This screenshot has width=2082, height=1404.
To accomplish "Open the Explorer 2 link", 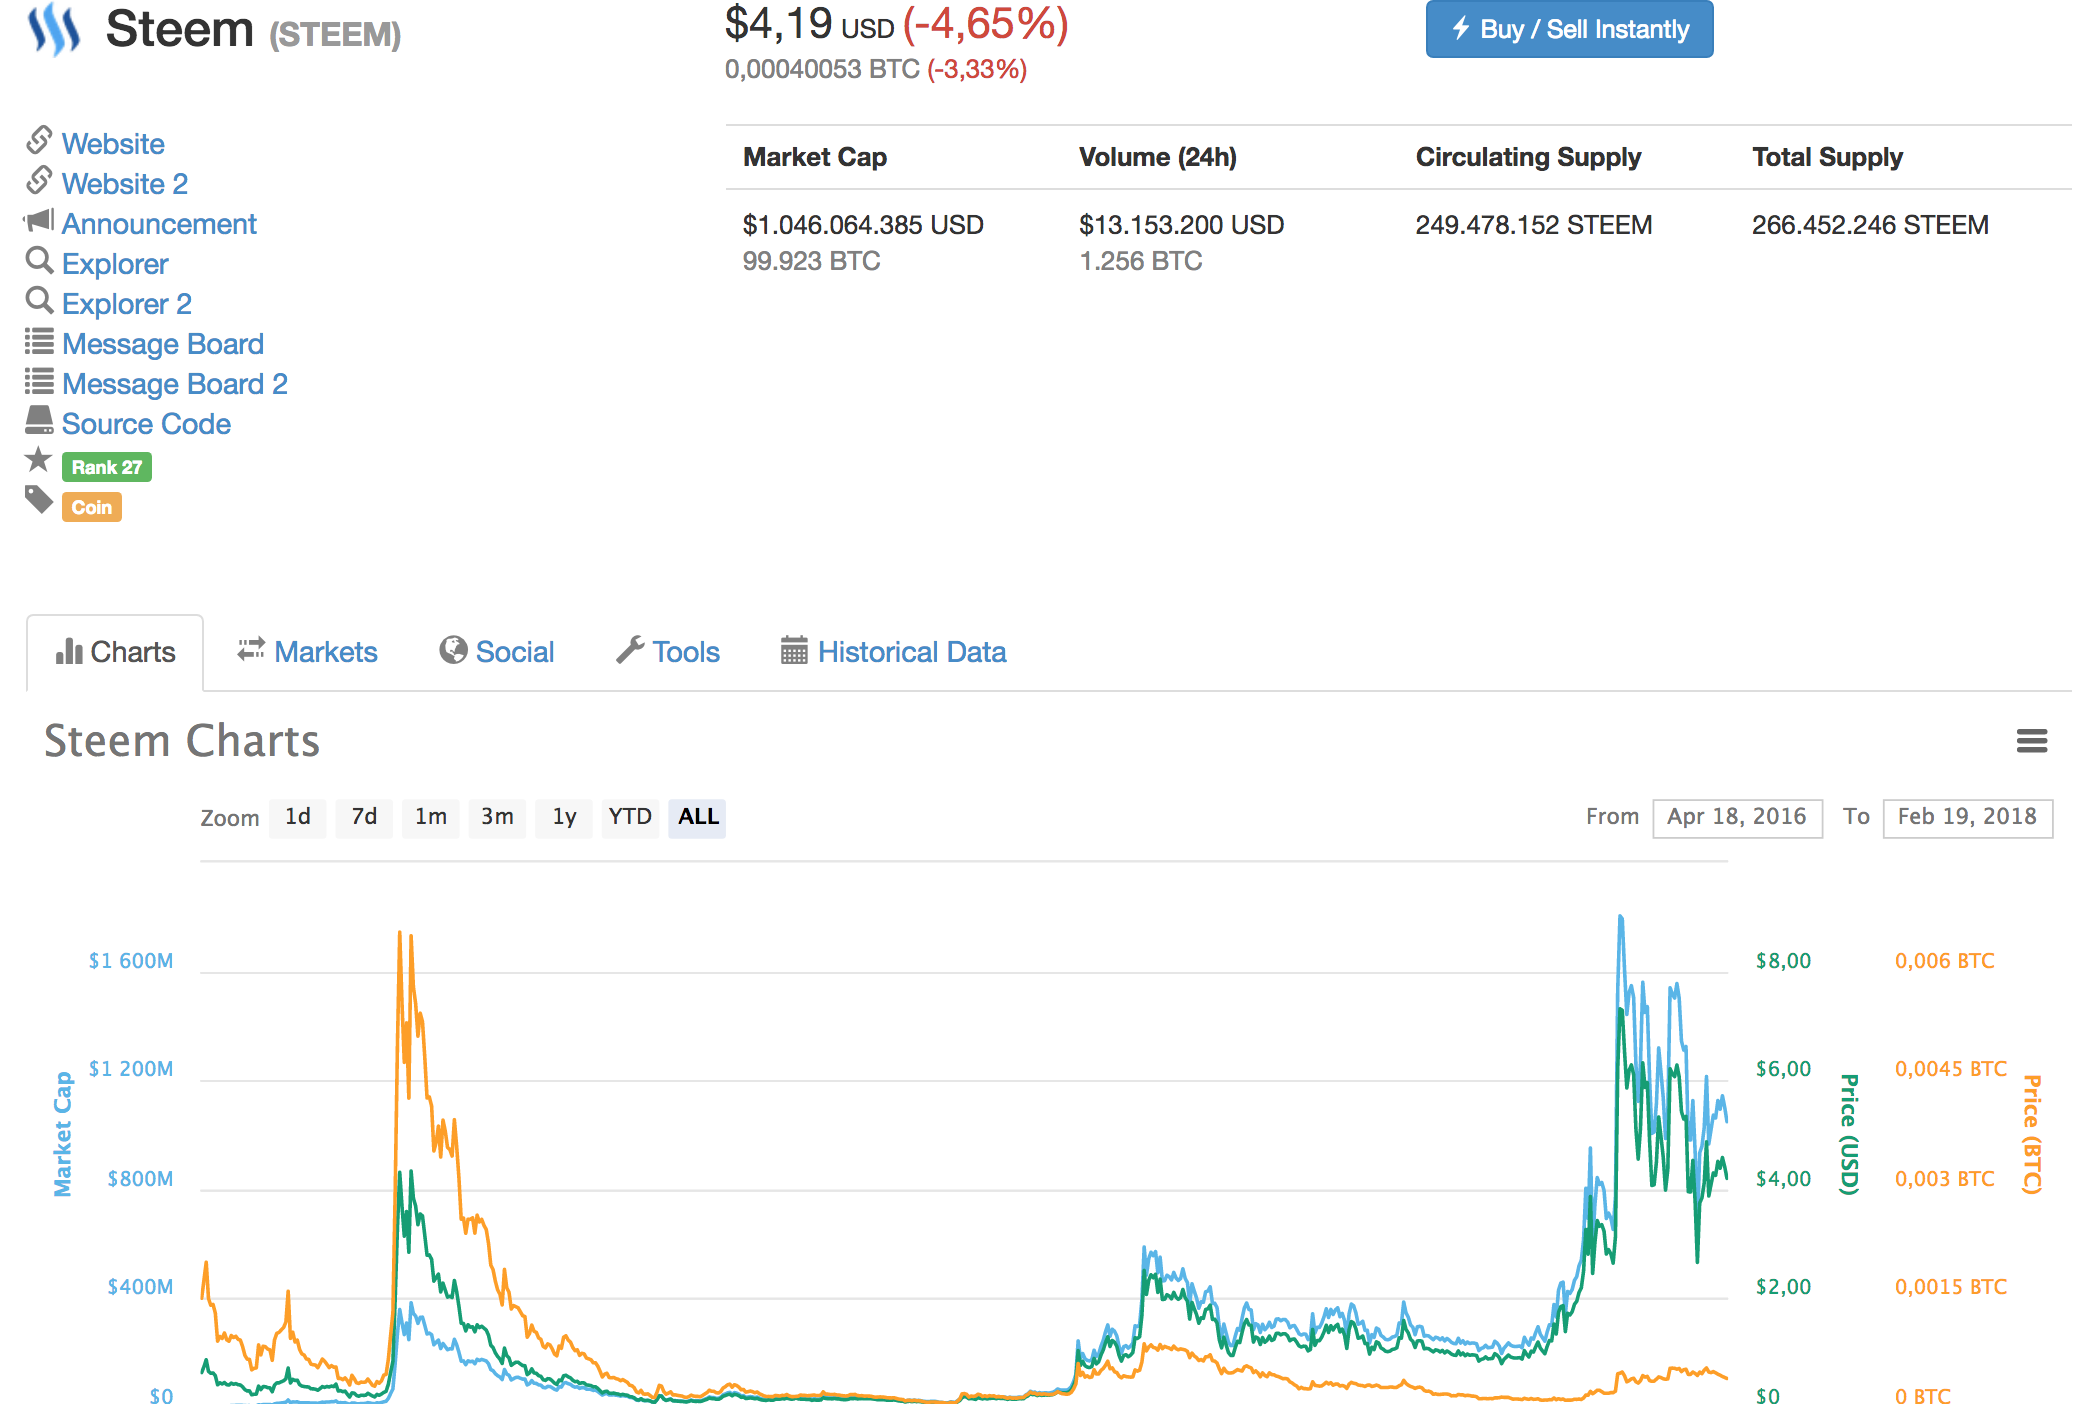I will click(x=127, y=304).
